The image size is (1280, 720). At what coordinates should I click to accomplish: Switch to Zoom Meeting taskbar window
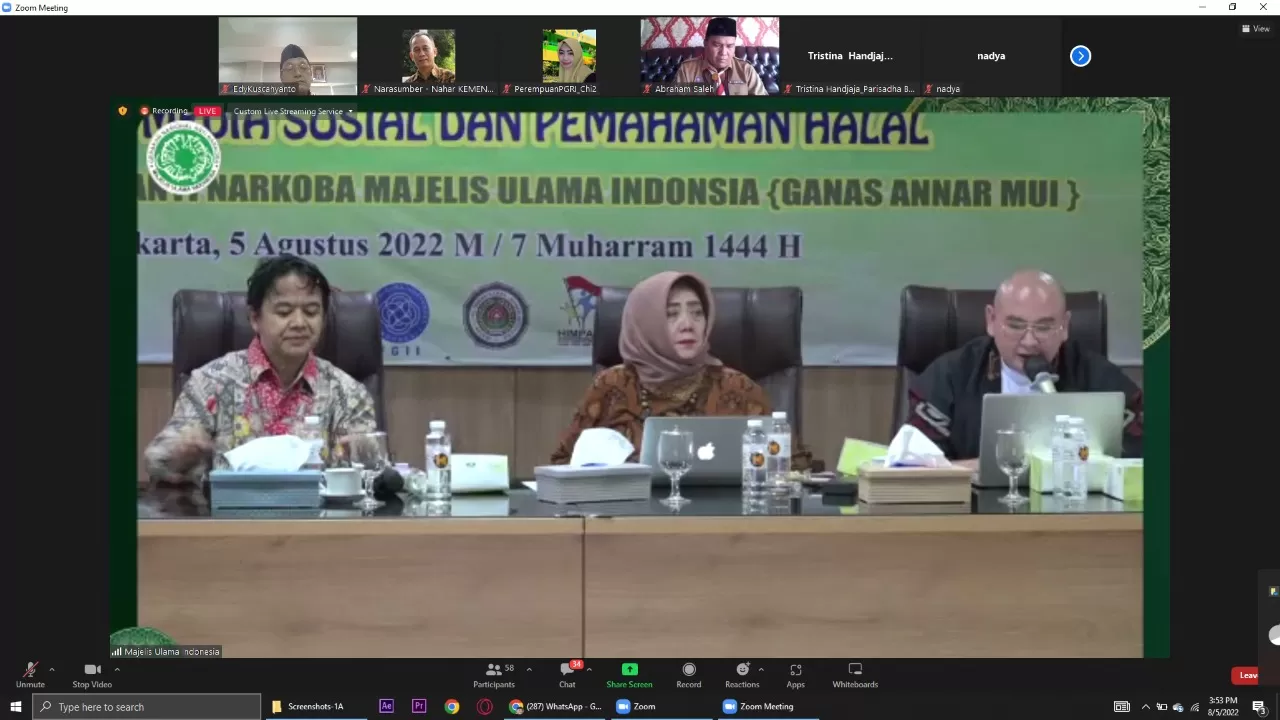[767, 706]
